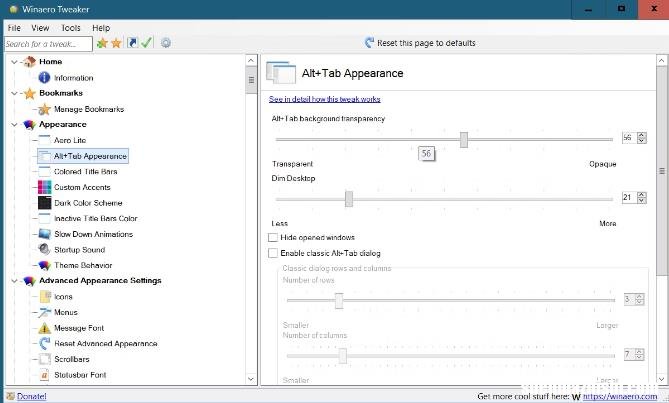669x403 pixels.
Task: Click the Aero Lite window icon
Action: (x=44, y=140)
